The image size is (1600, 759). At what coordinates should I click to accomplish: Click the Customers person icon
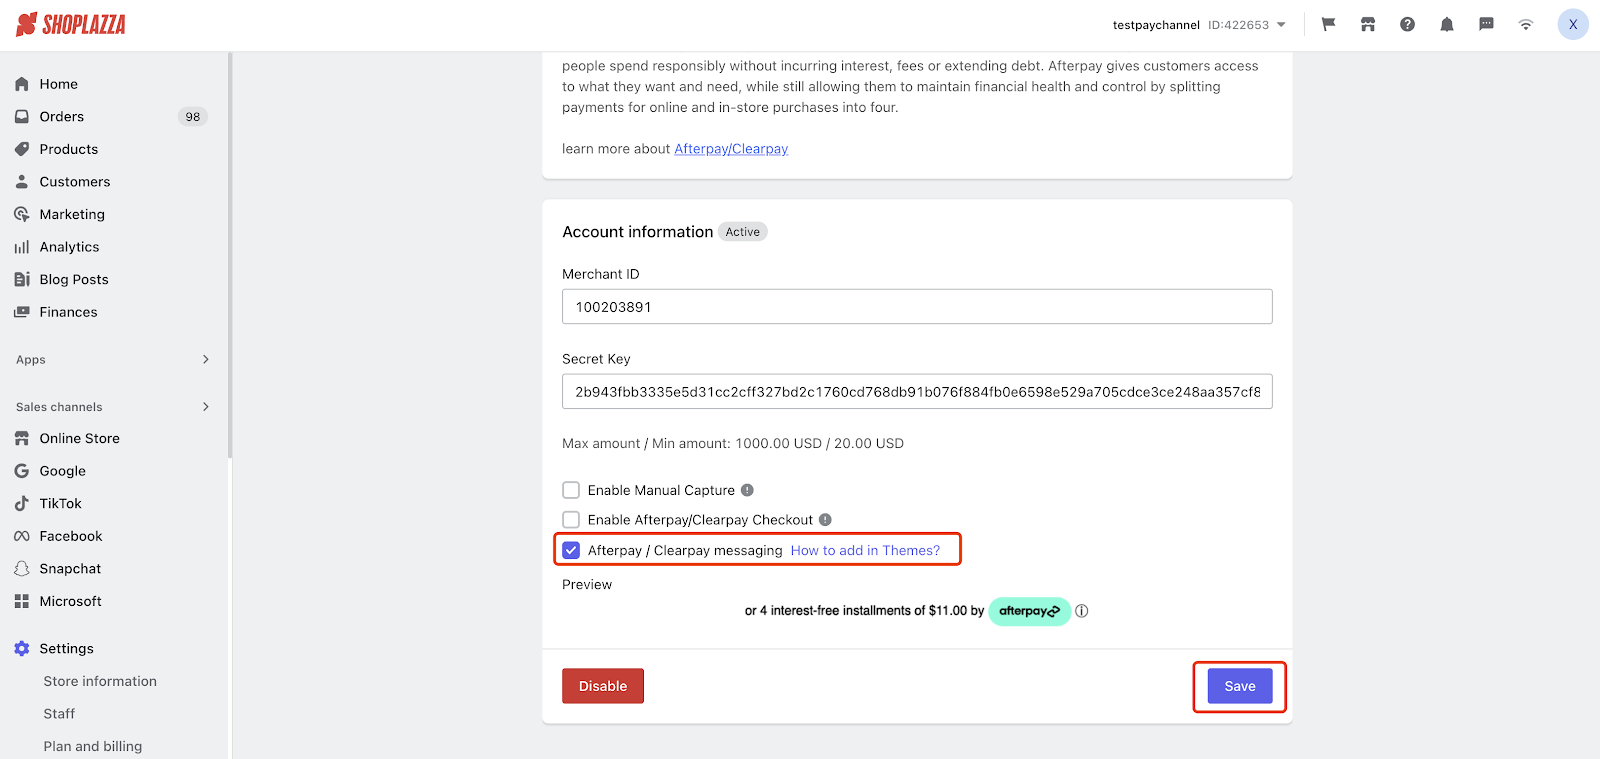click(x=22, y=182)
